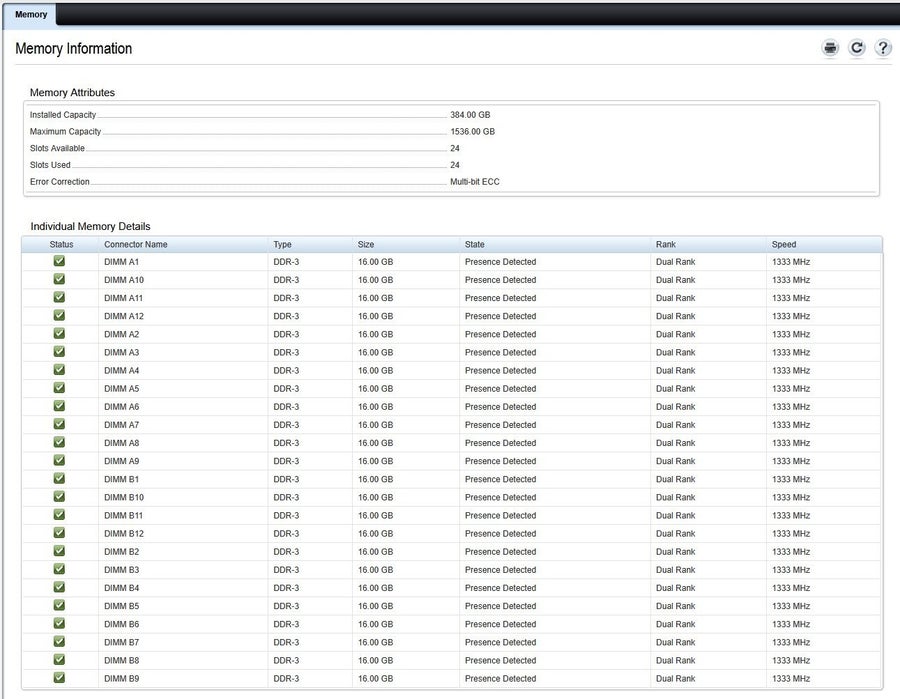Sort by the Speed column header
The height and width of the screenshot is (699, 900).
click(x=783, y=244)
